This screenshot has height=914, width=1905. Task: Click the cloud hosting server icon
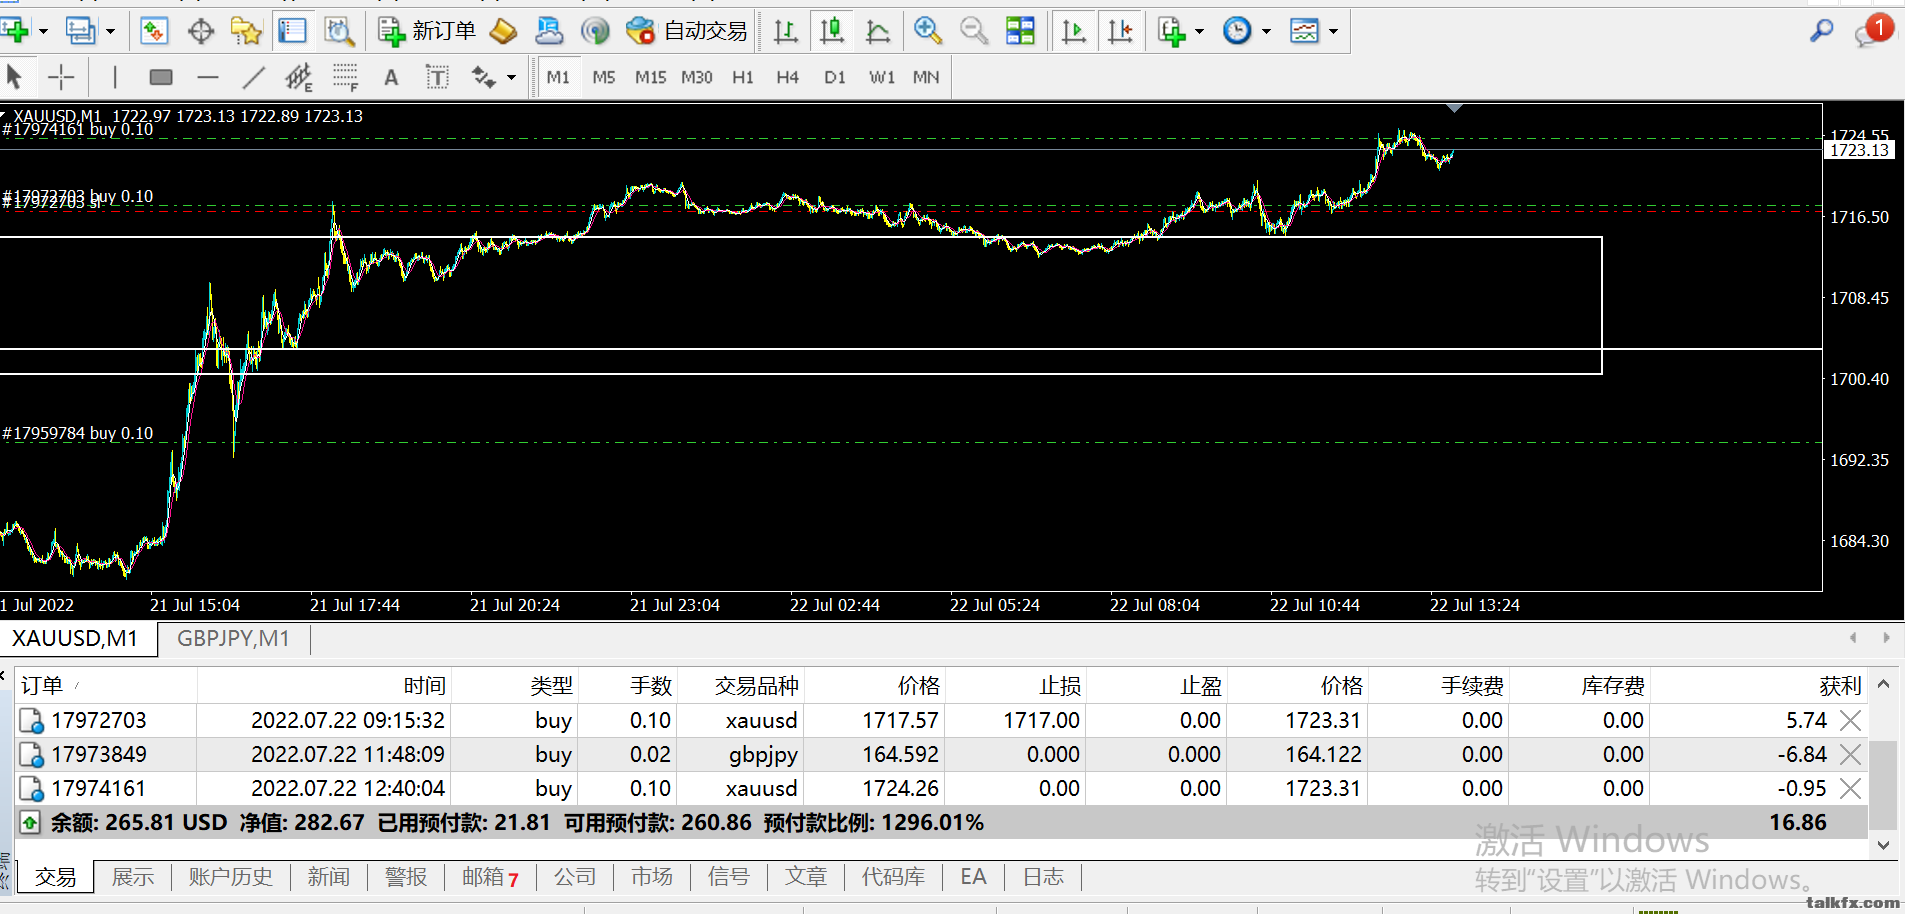click(x=549, y=31)
